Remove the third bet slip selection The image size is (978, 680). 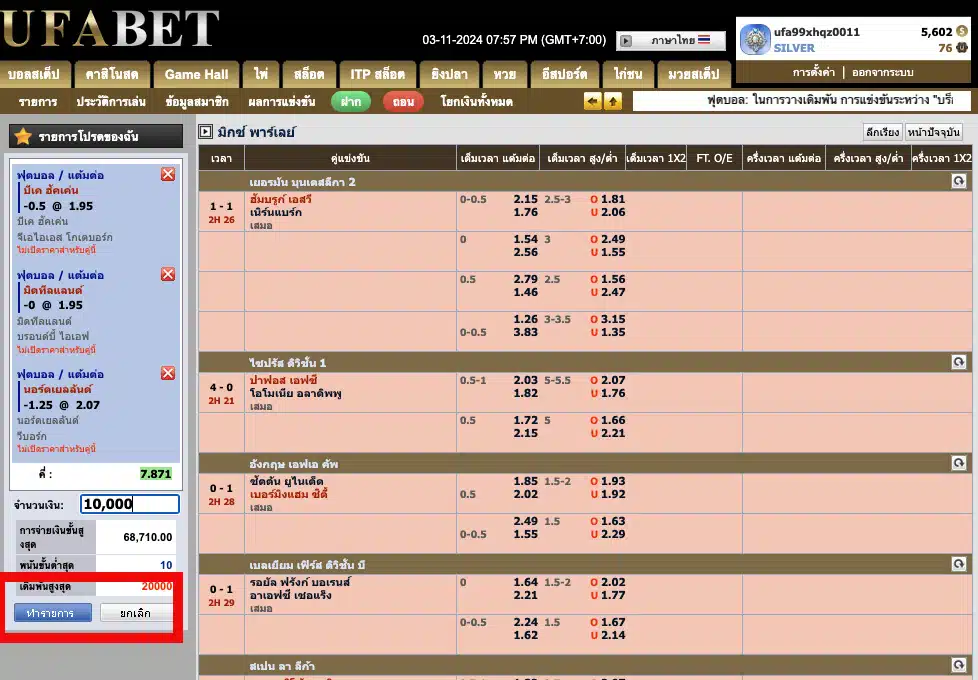pyautogui.click(x=168, y=373)
